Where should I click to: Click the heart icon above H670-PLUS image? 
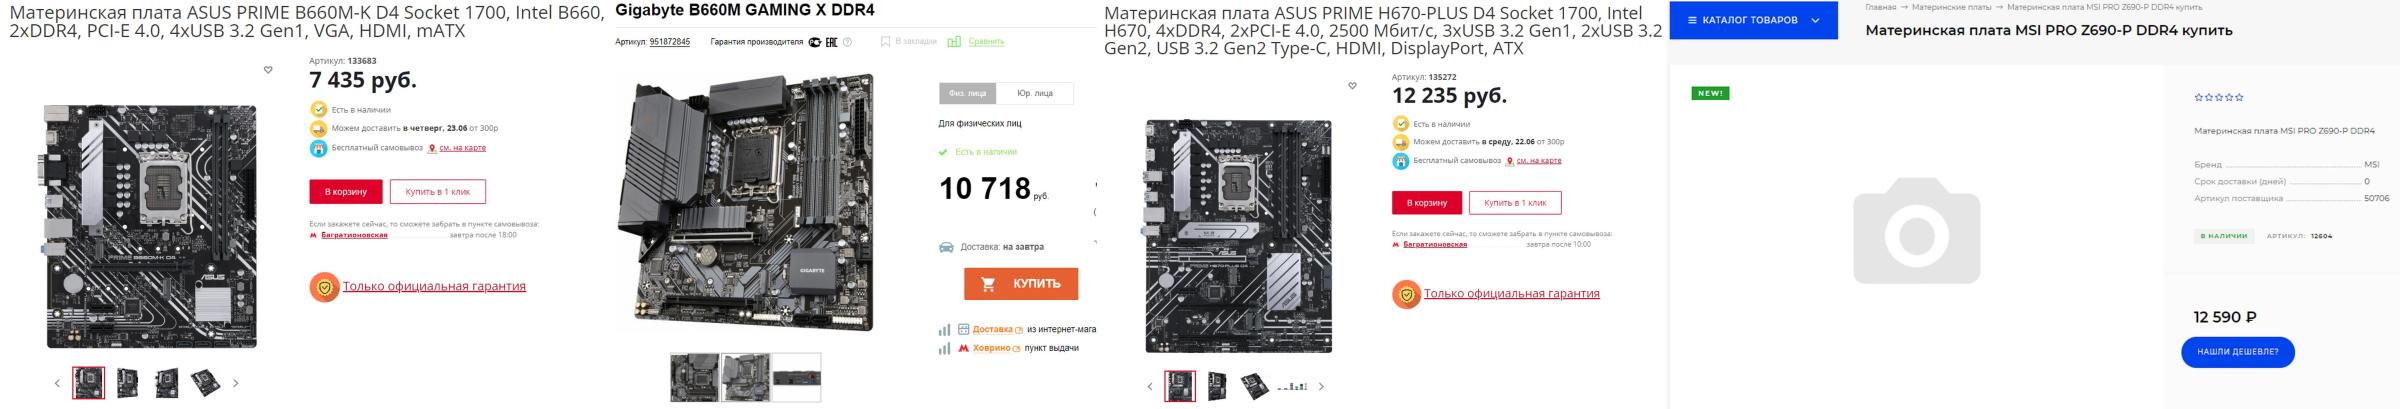click(x=1352, y=86)
